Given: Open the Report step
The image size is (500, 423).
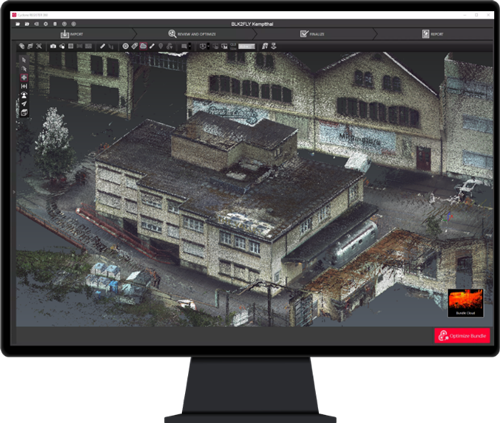Looking at the screenshot, I should [433, 34].
